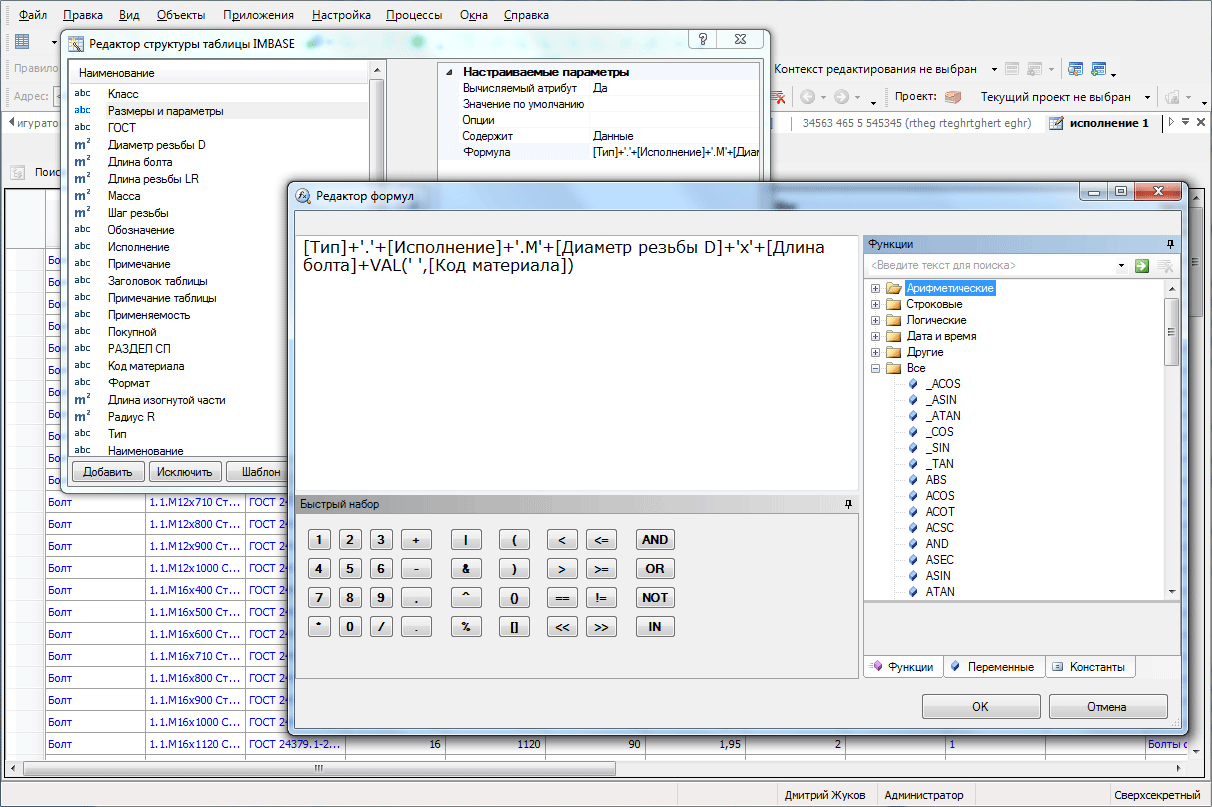Open the help question mark in table editor
This screenshot has height=807, width=1212.
[703, 40]
